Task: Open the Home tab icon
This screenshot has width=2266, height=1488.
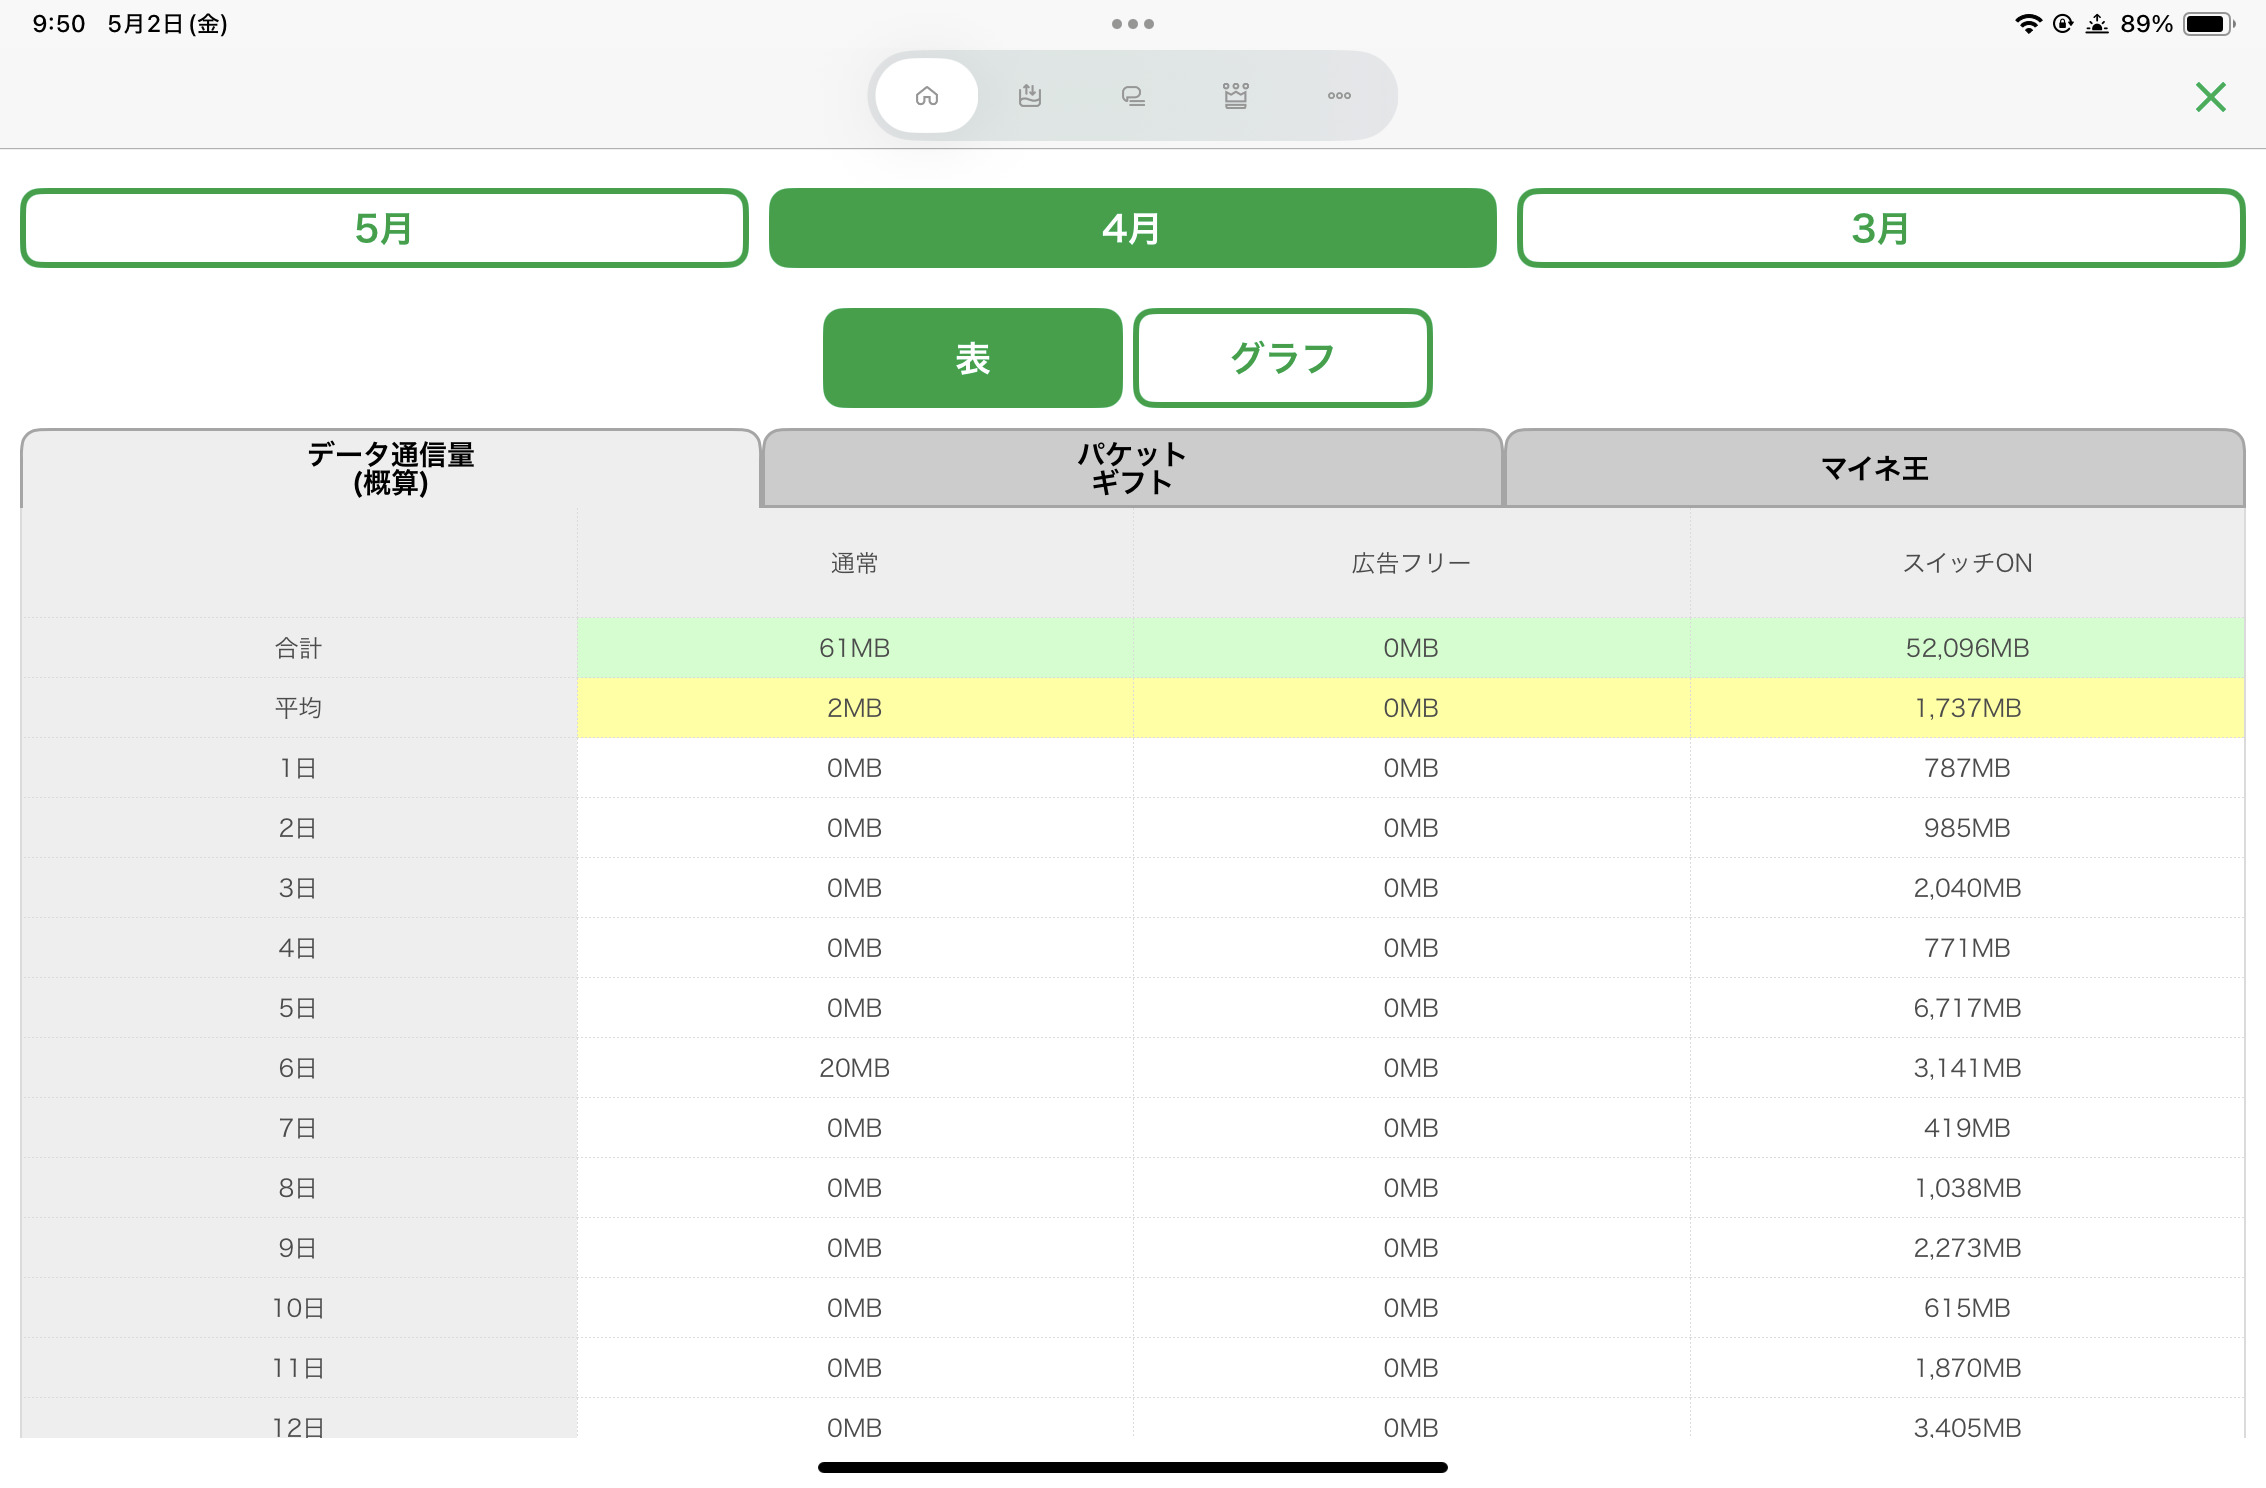Action: pos(926,96)
